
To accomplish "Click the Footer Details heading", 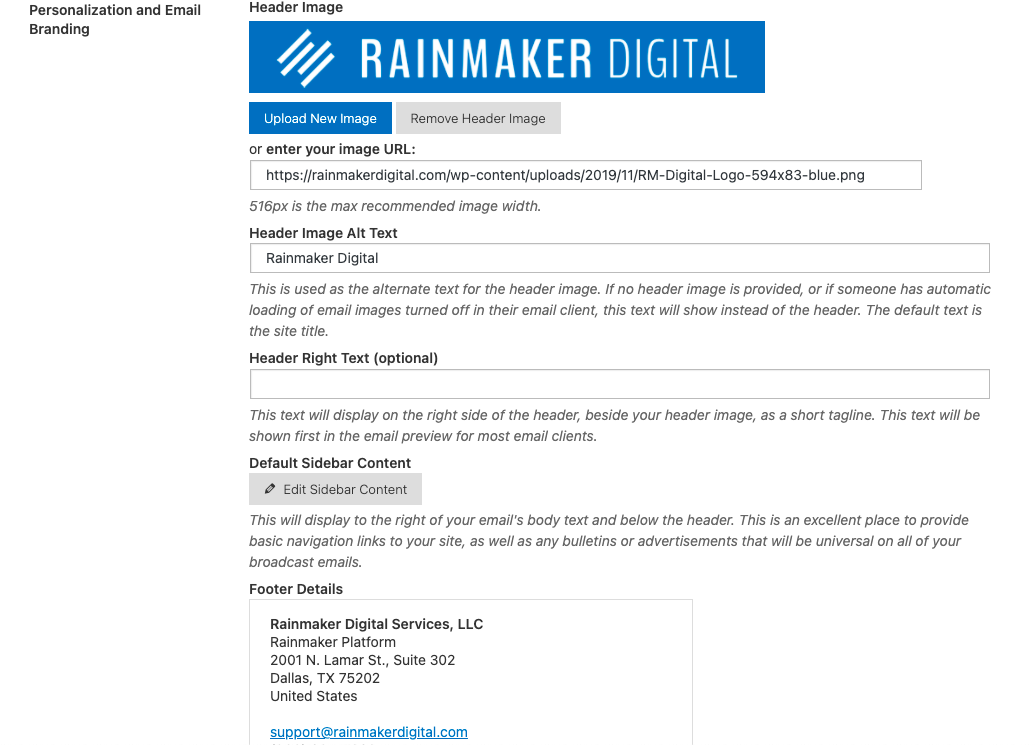I will [295, 589].
